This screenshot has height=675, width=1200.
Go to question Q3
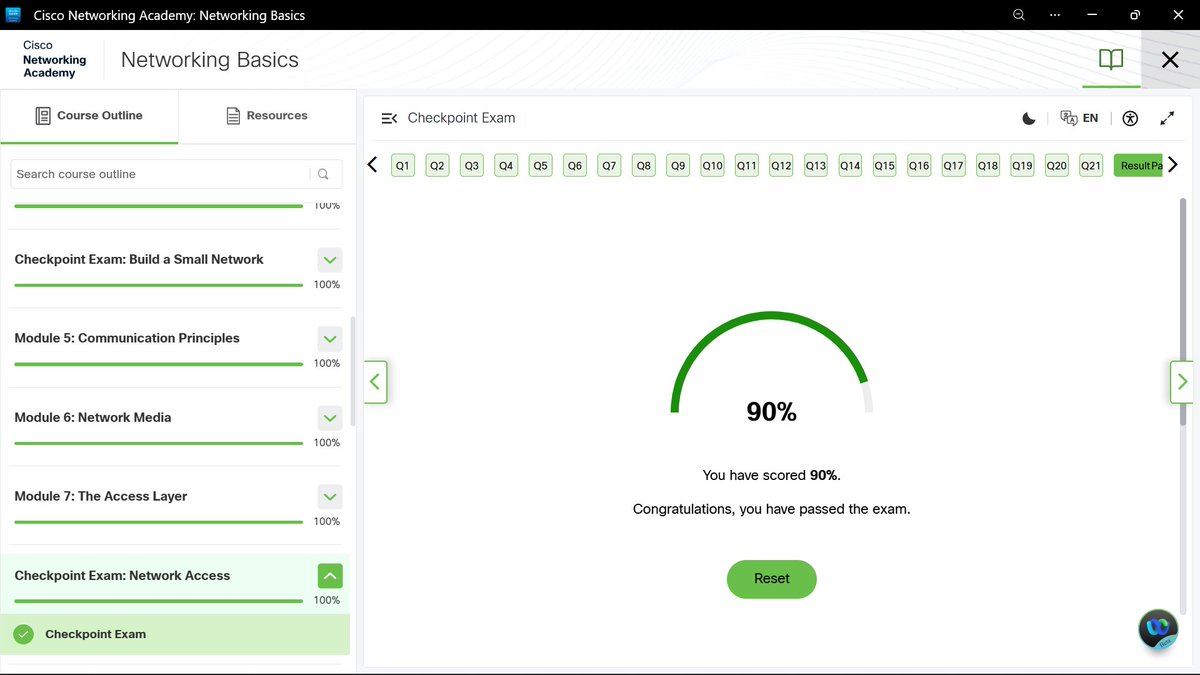(x=472, y=166)
